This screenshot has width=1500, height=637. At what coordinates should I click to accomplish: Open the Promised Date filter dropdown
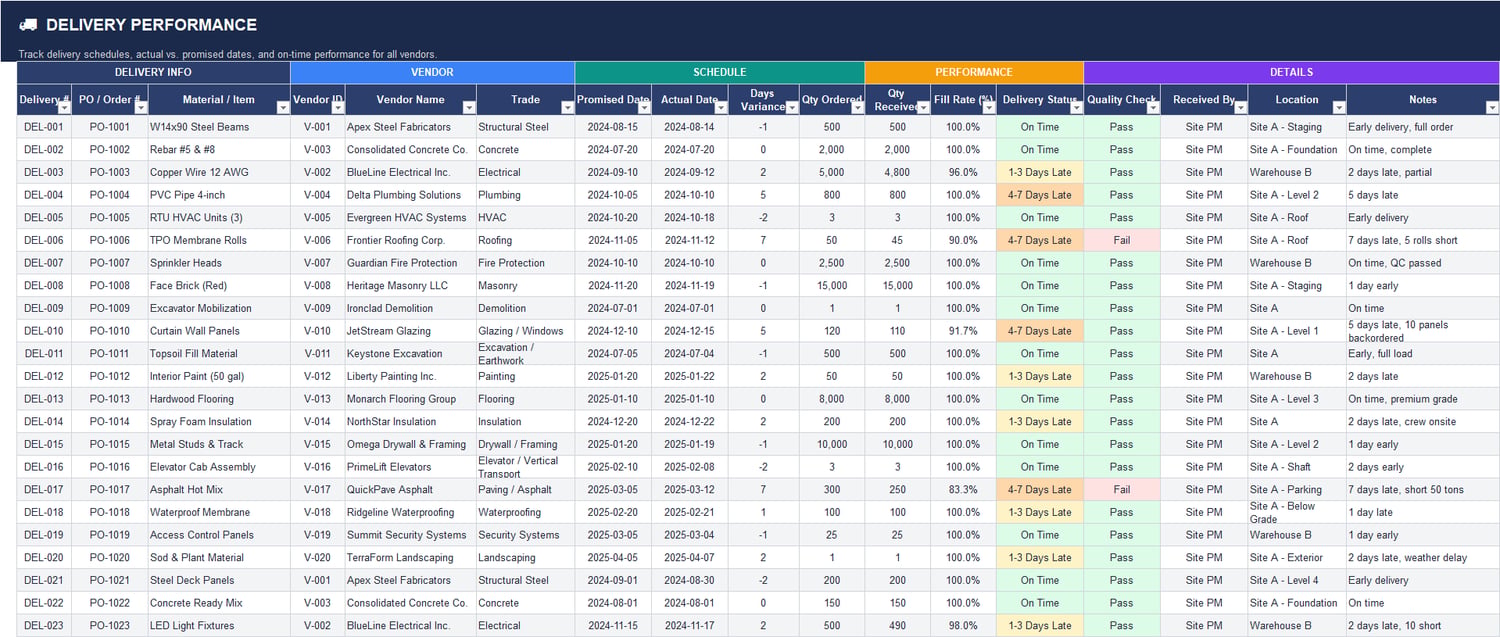[644, 107]
